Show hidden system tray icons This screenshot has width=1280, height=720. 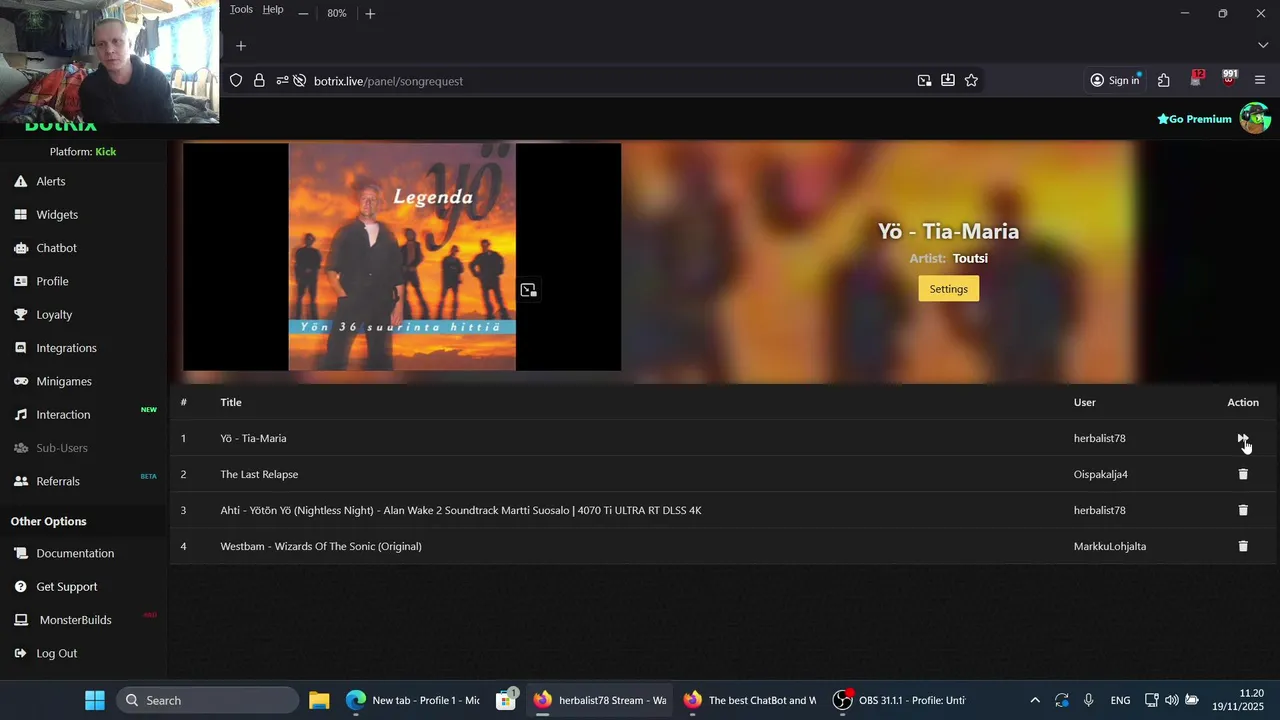(x=1035, y=700)
